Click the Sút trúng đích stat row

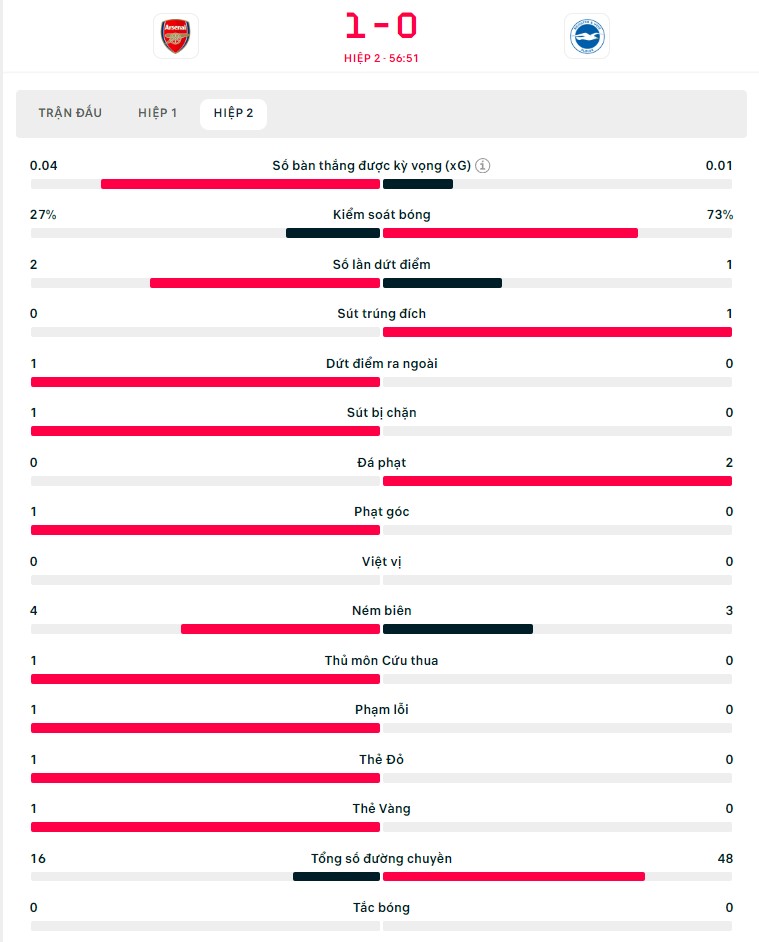tap(381, 323)
